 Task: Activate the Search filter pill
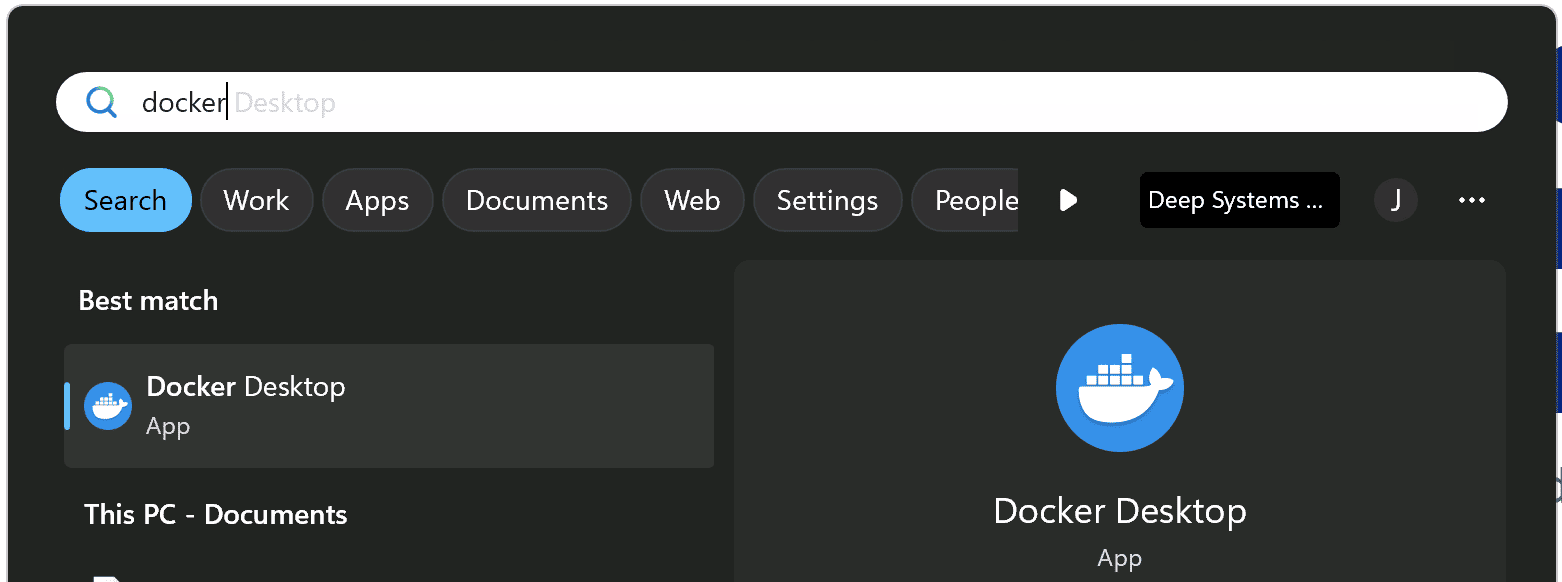click(x=125, y=200)
